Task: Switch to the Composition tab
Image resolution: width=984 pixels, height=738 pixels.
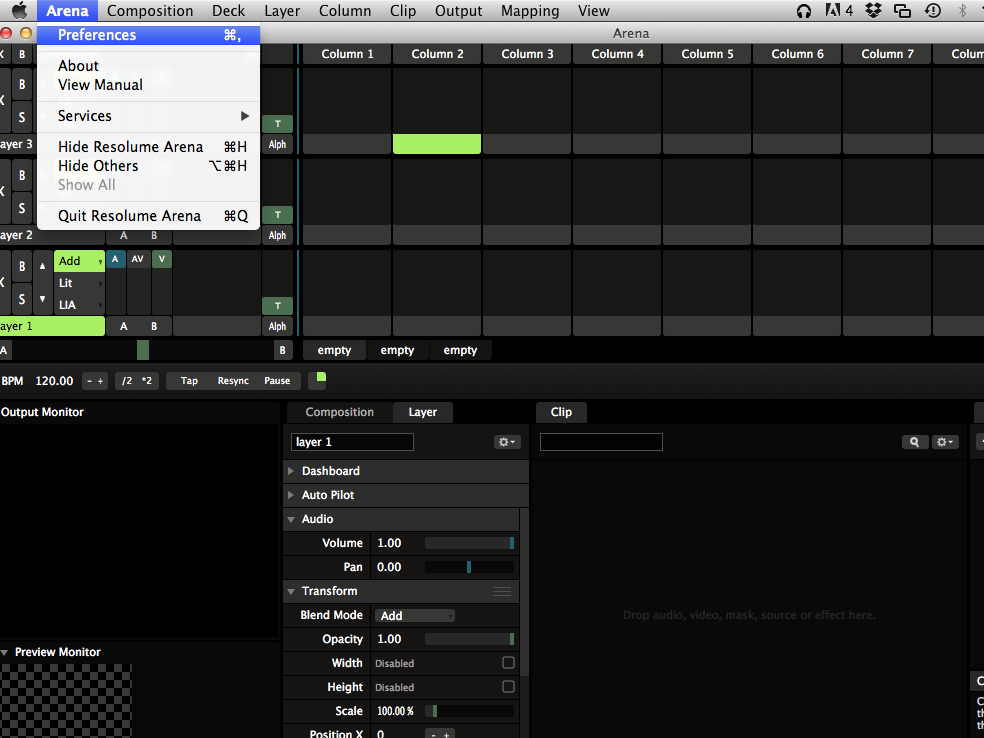Action: [x=340, y=412]
